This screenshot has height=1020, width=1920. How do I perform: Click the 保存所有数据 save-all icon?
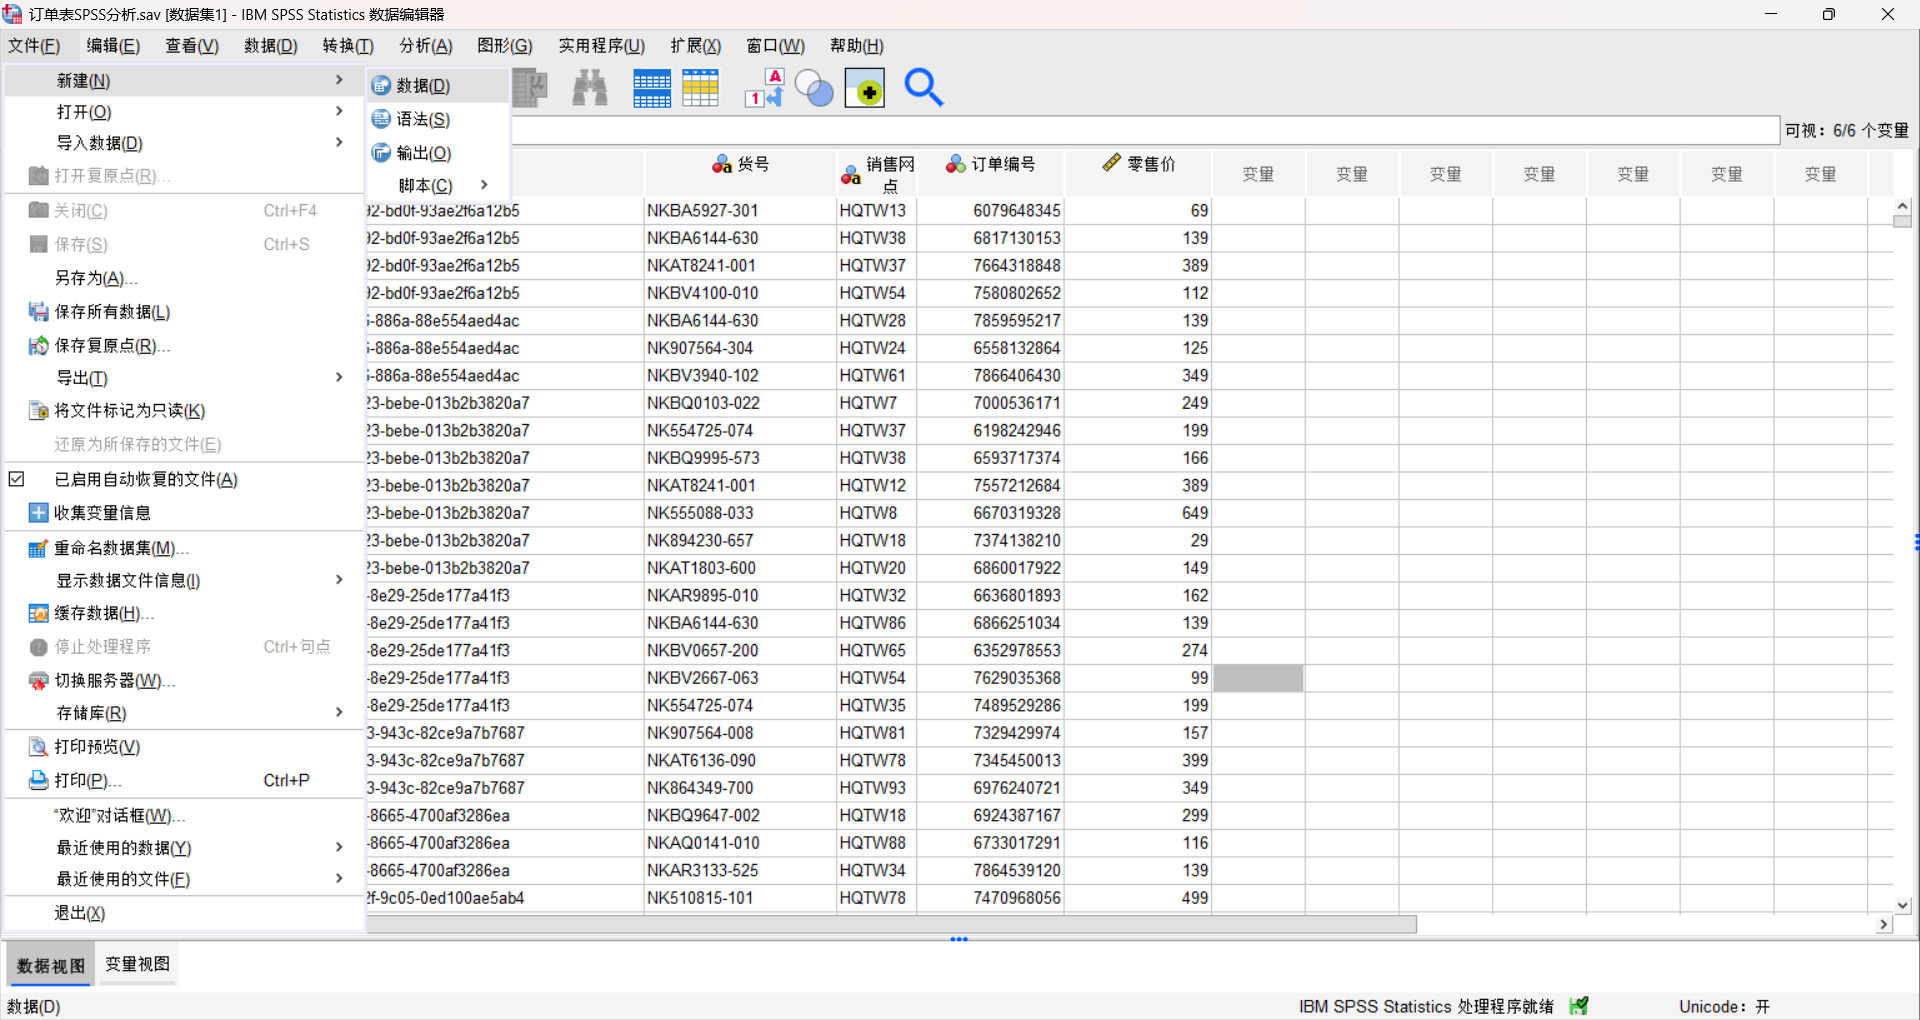38,312
